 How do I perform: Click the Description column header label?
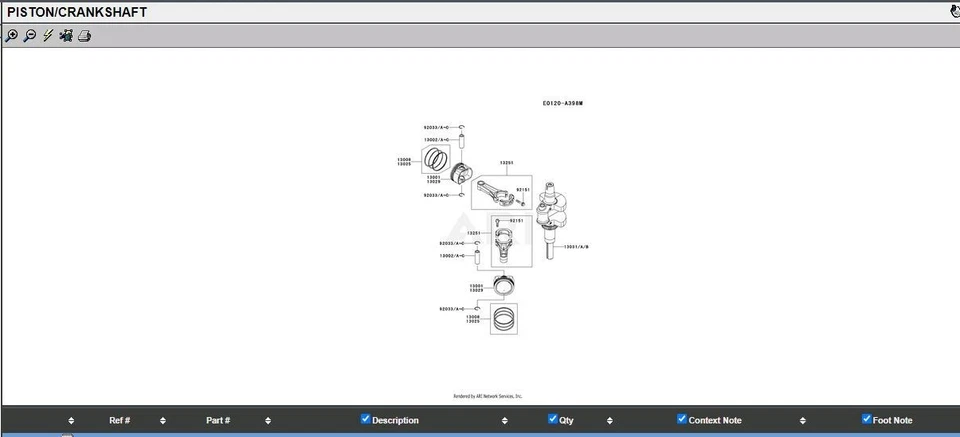point(396,420)
